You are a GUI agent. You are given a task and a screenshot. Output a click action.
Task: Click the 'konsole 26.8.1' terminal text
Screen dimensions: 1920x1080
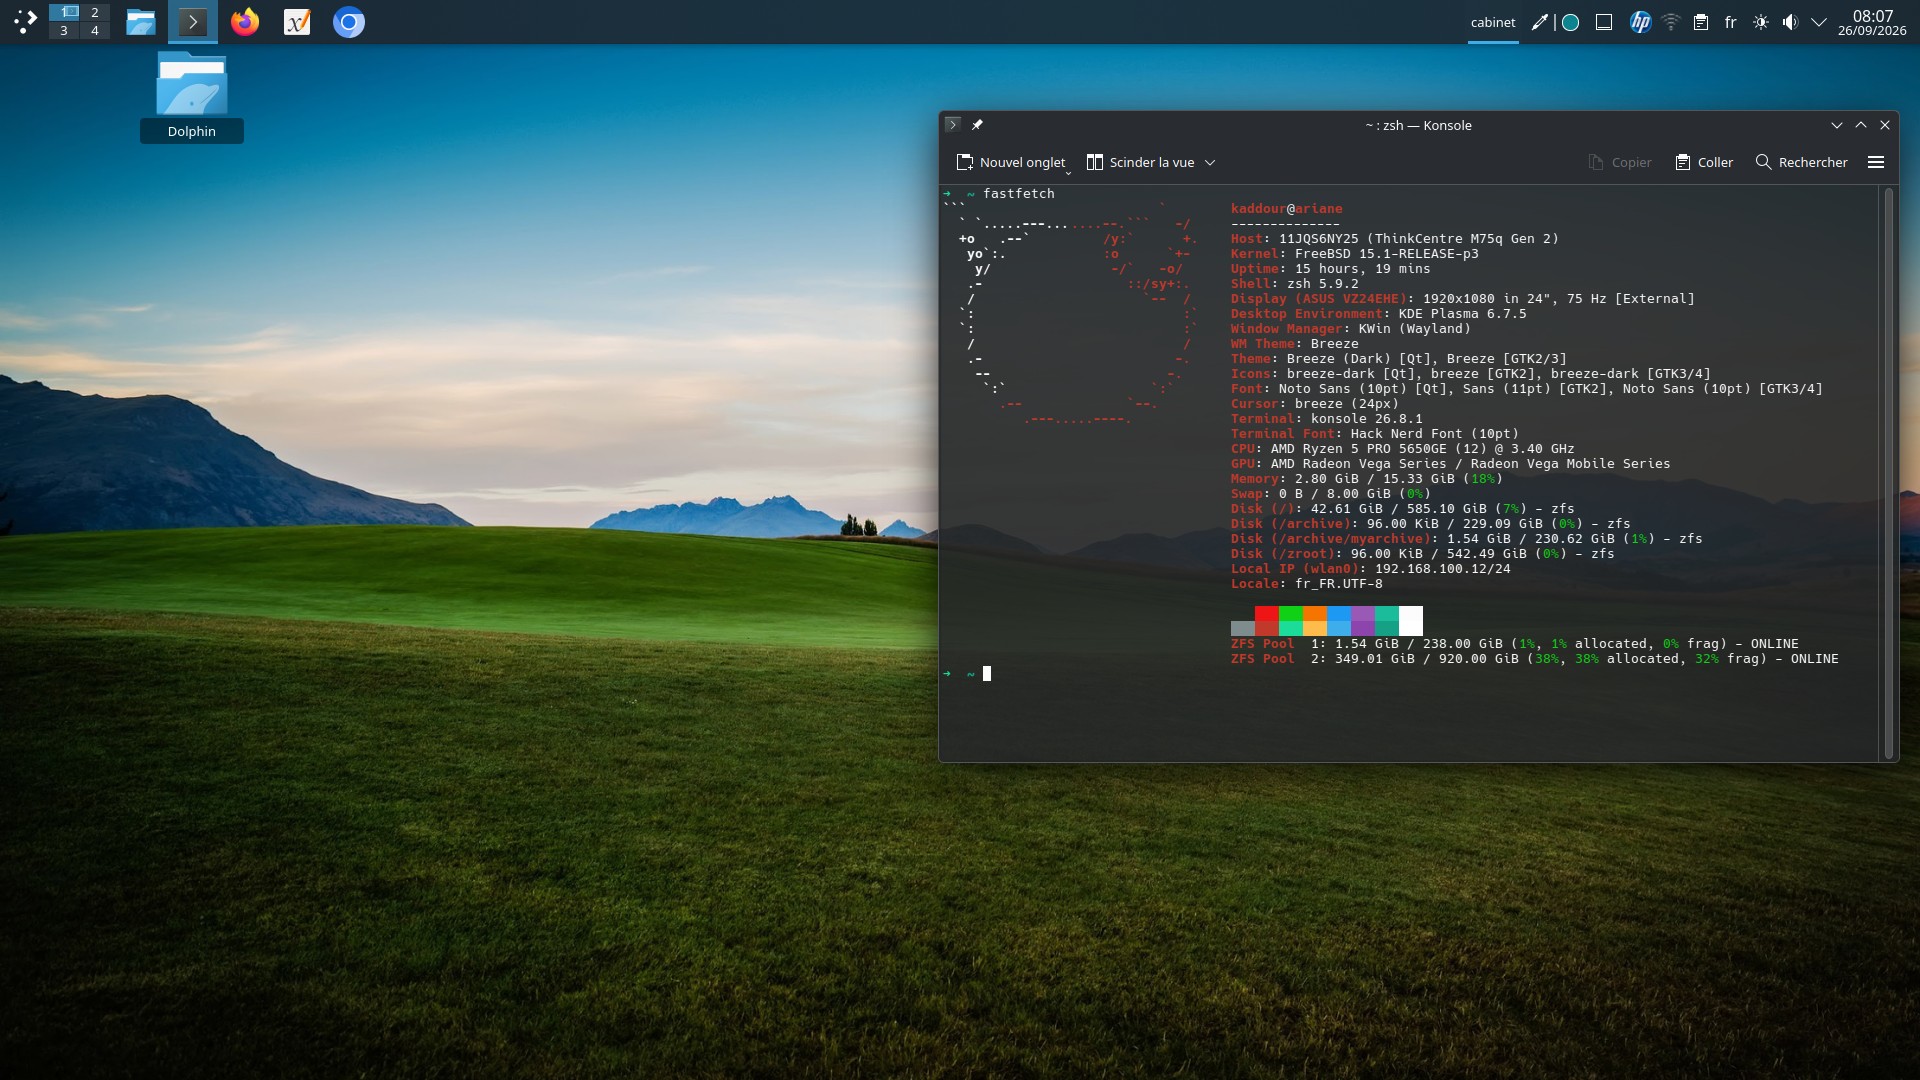click(1366, 419)
